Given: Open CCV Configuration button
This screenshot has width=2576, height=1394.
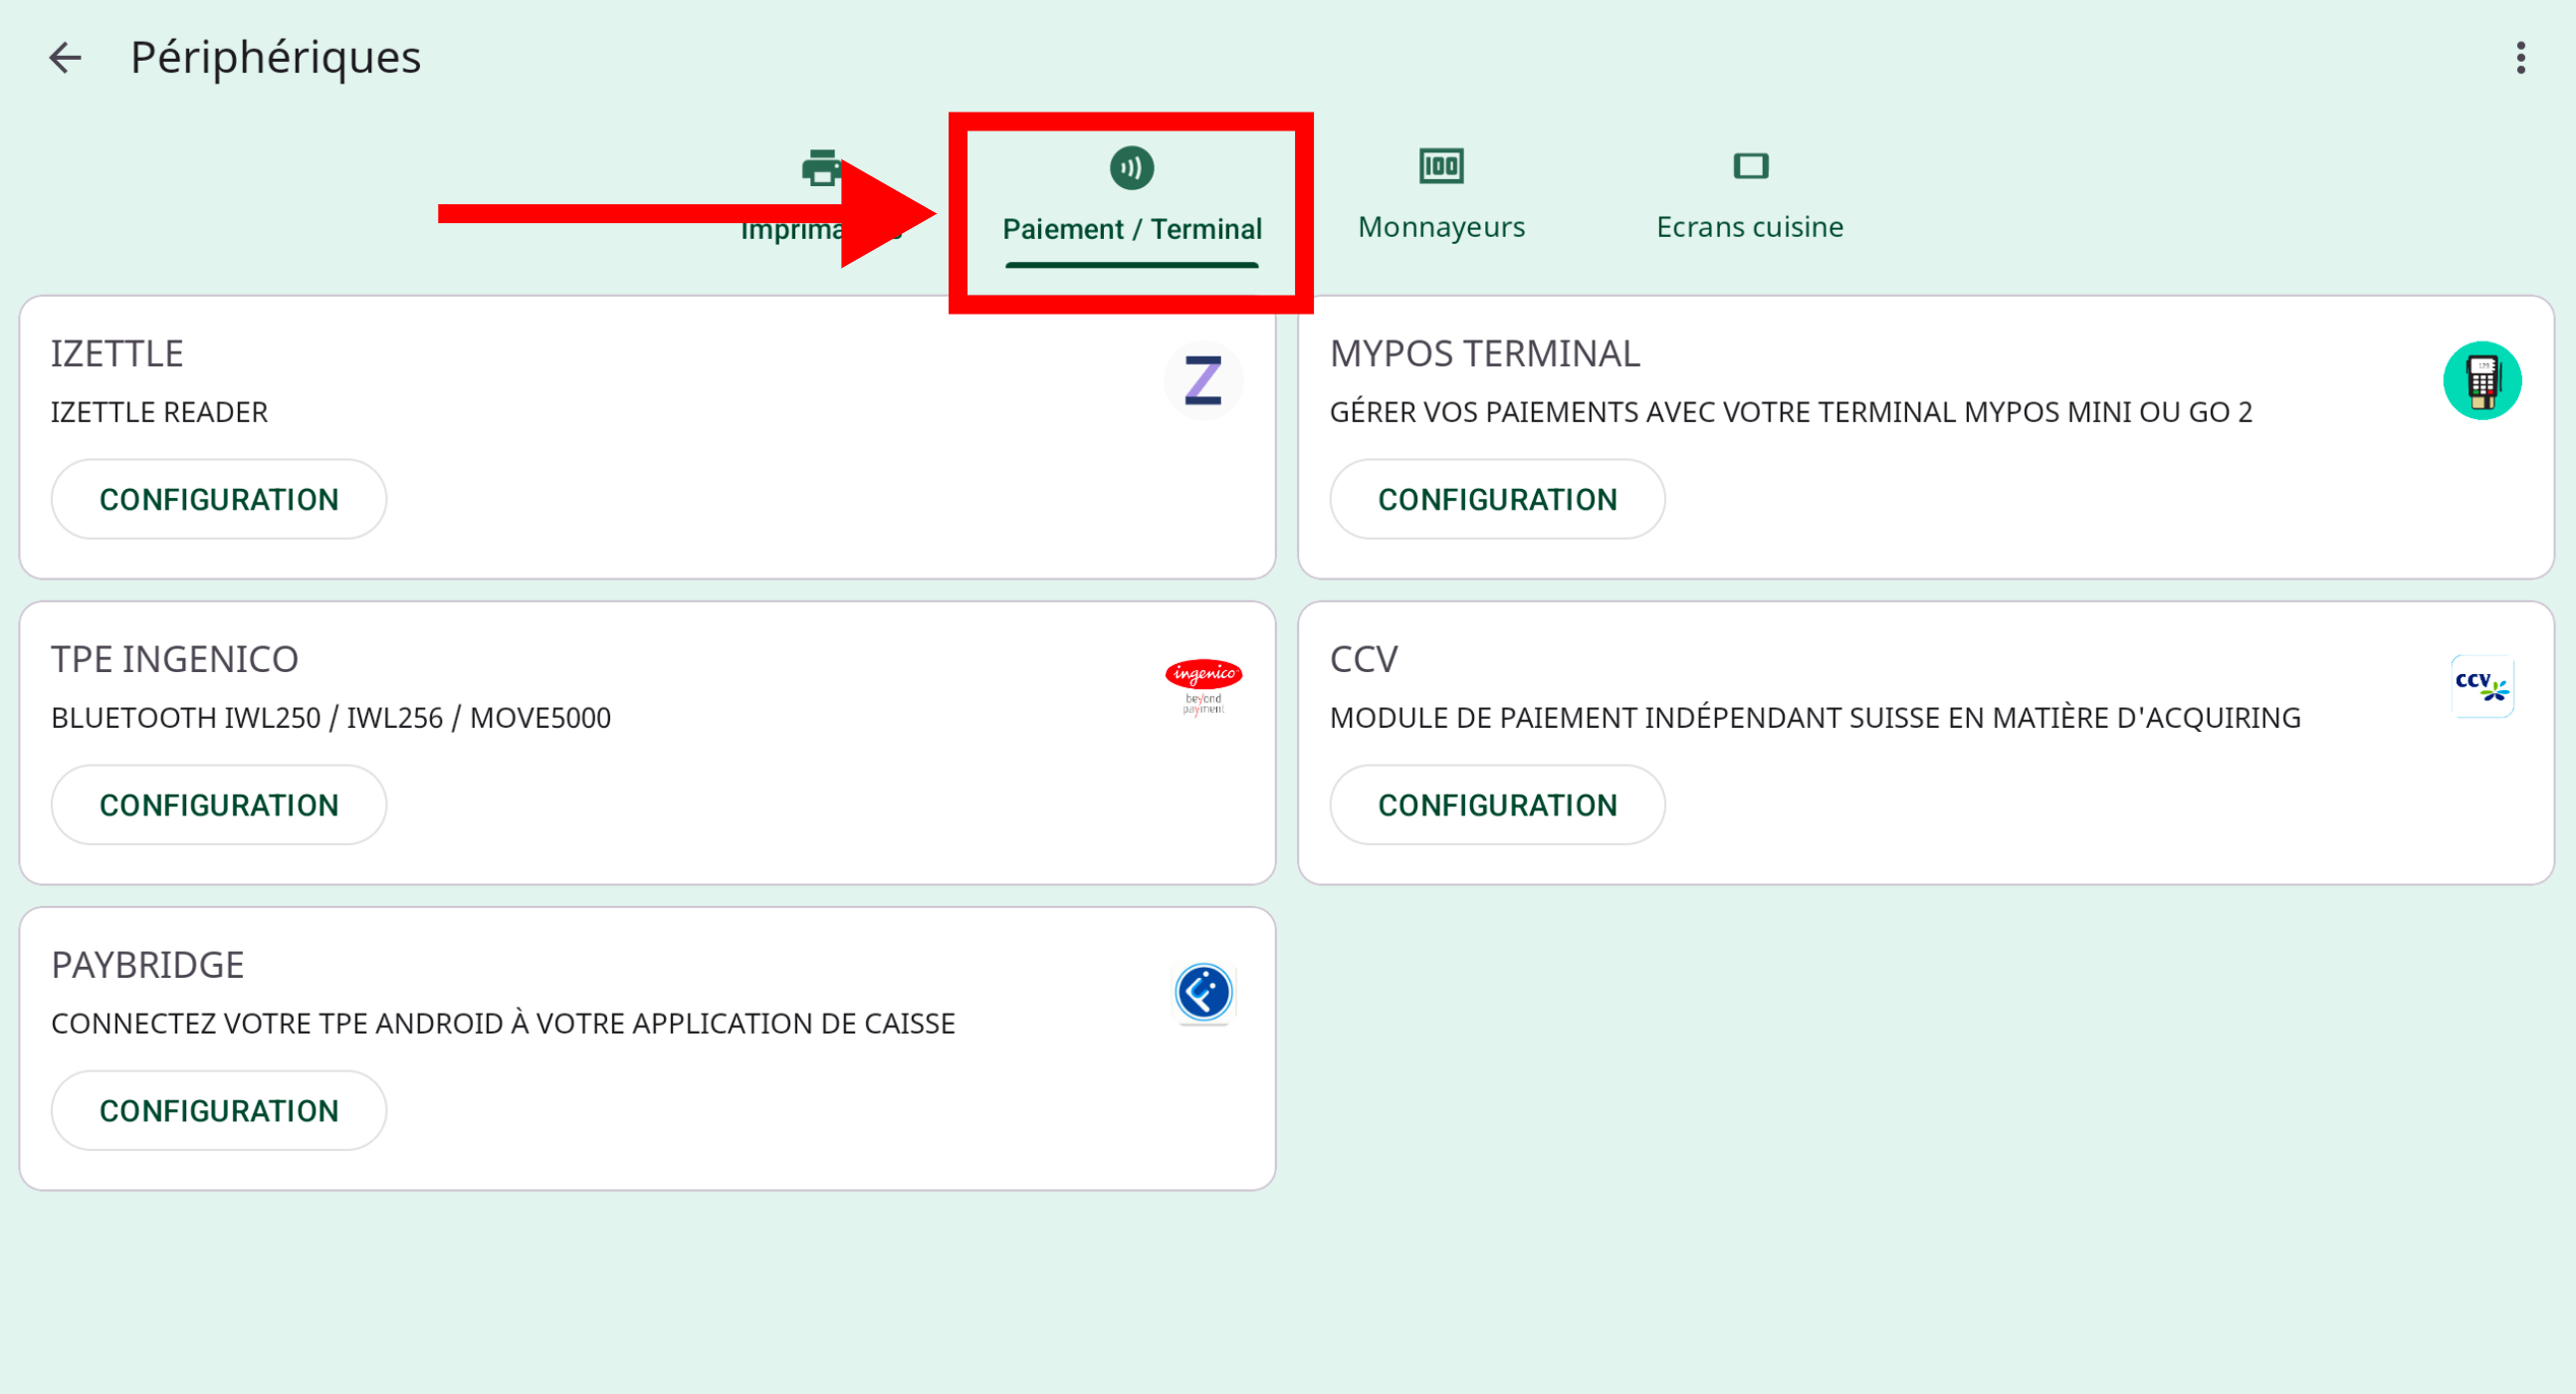Looking at the screenshot, I should 1497,805.
